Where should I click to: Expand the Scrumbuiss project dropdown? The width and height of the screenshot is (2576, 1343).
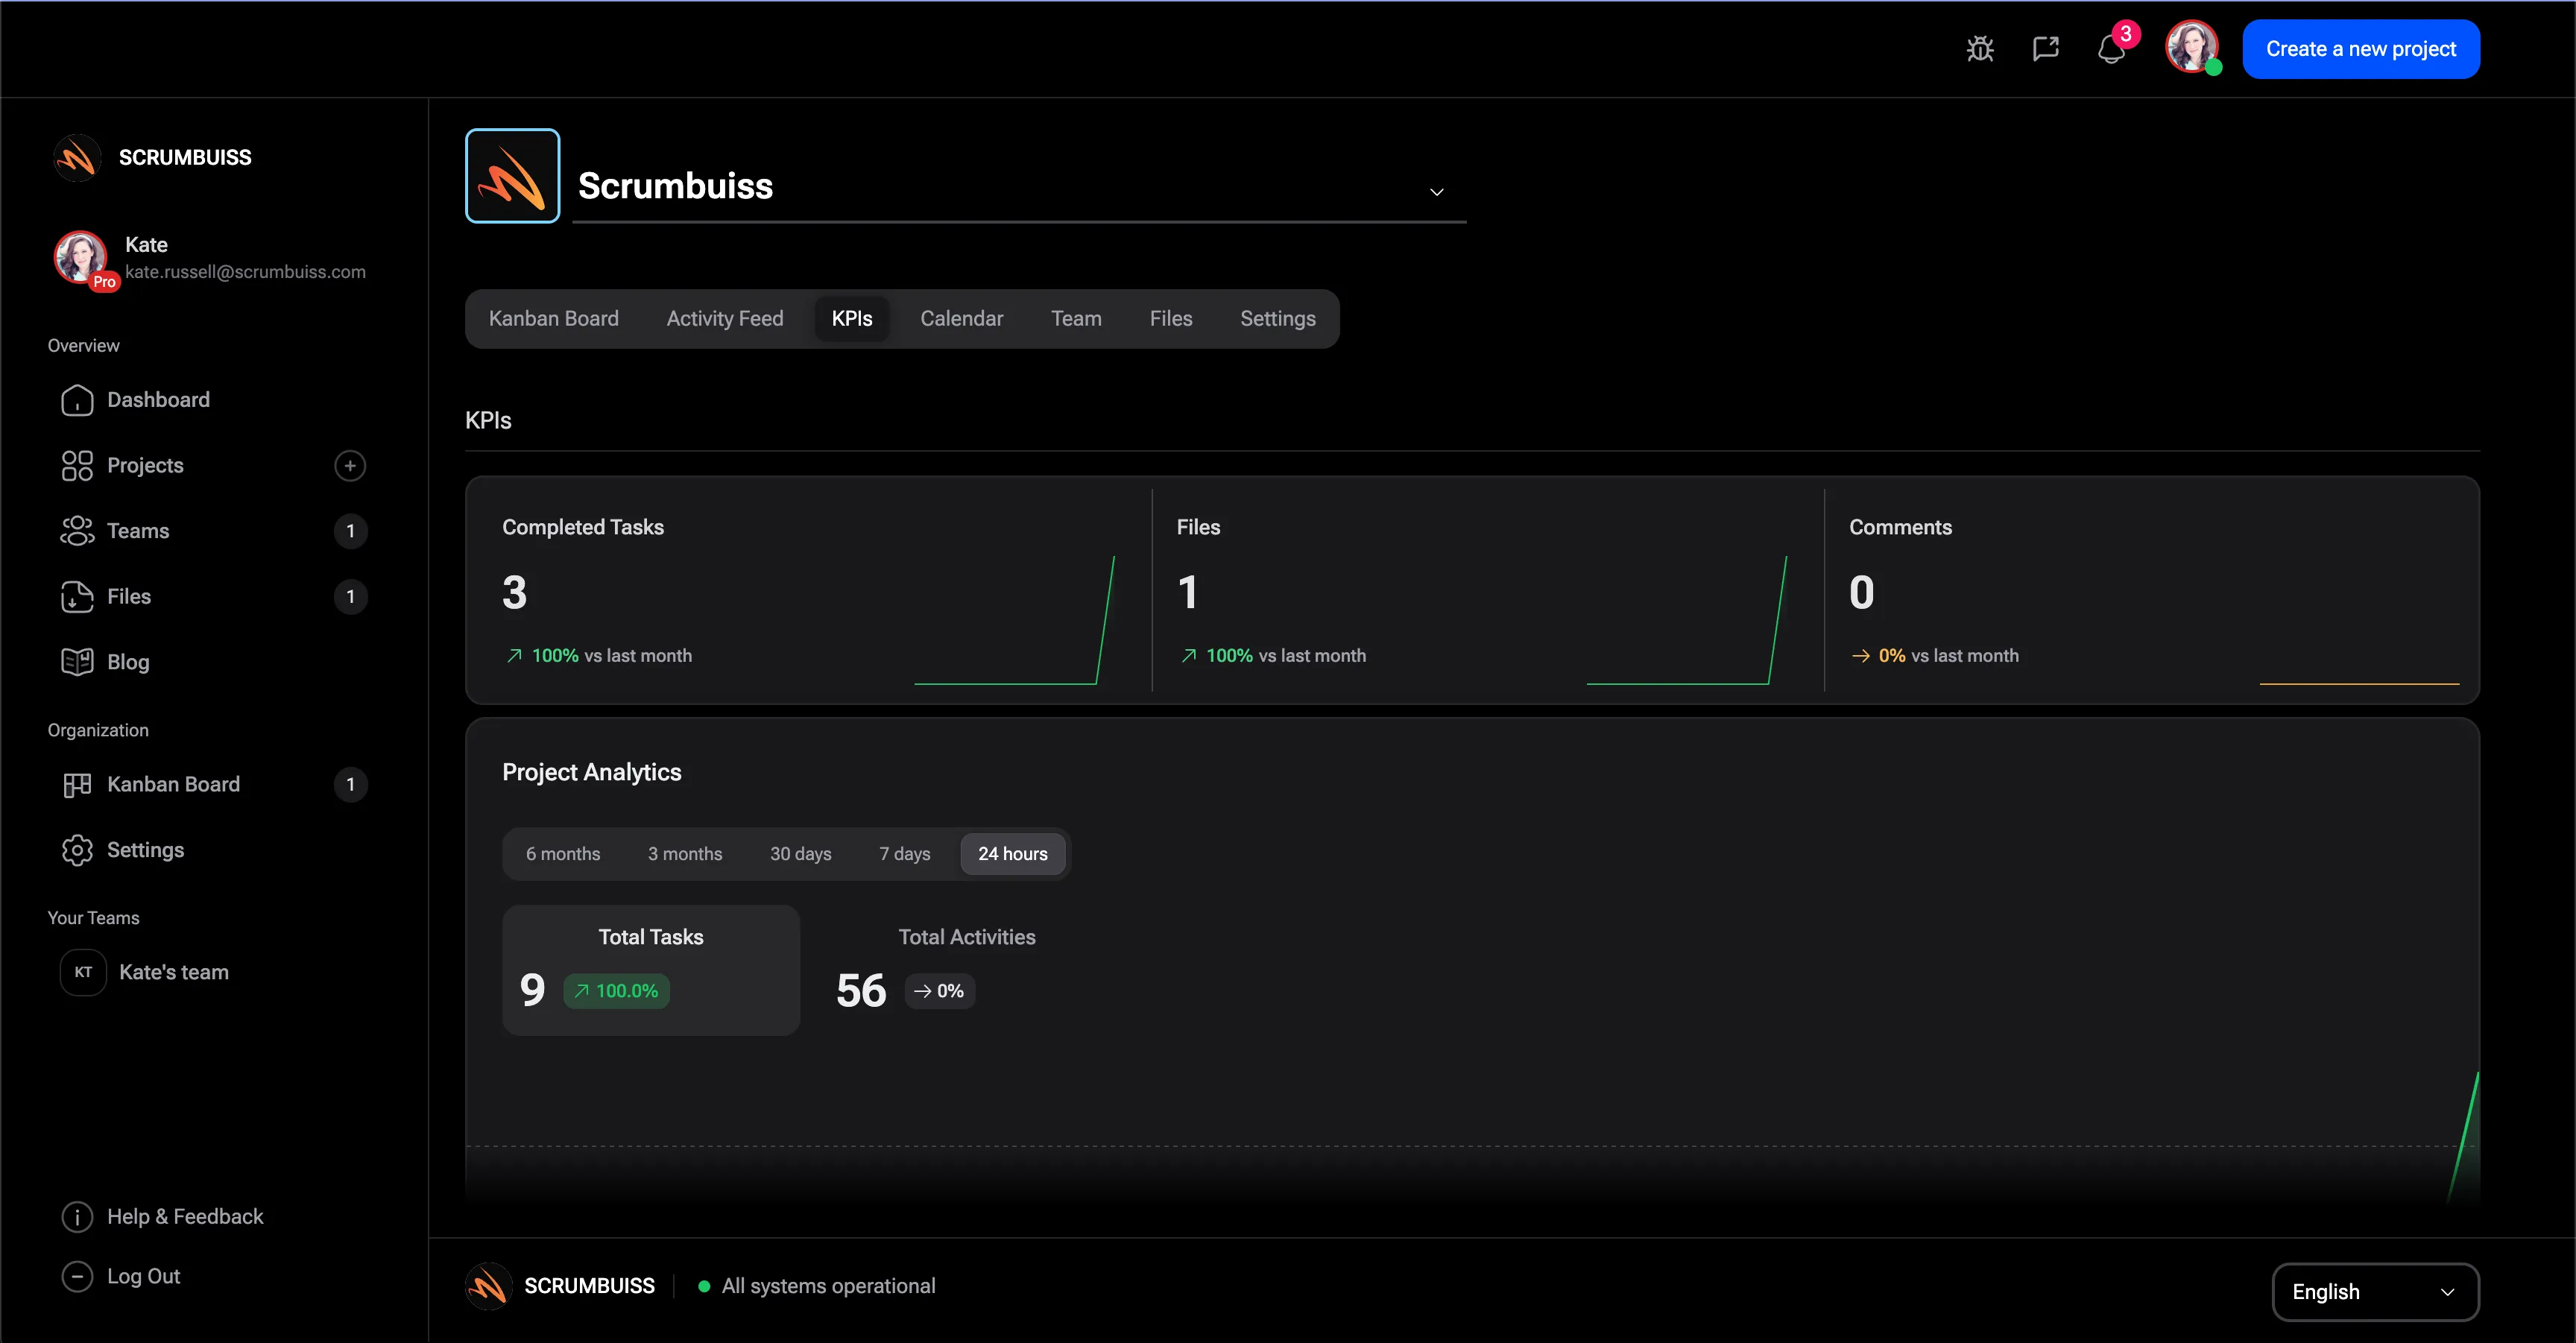tap(1436, 191)
